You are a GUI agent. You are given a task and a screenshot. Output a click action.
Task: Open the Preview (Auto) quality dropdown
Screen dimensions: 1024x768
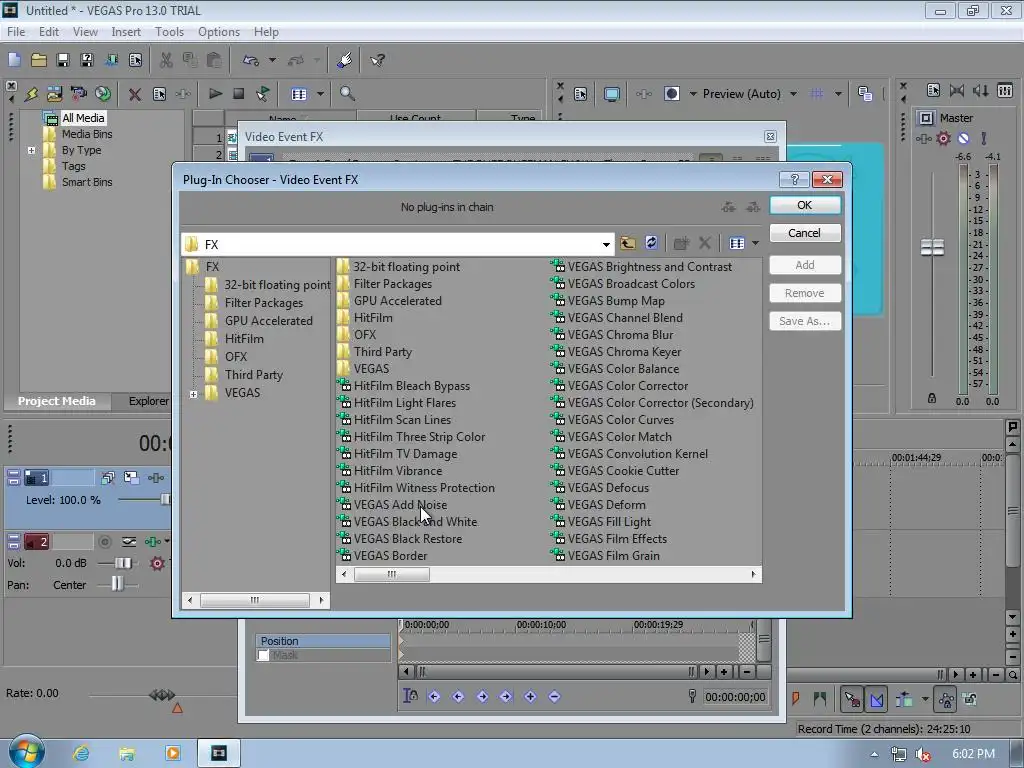[793, 94]
